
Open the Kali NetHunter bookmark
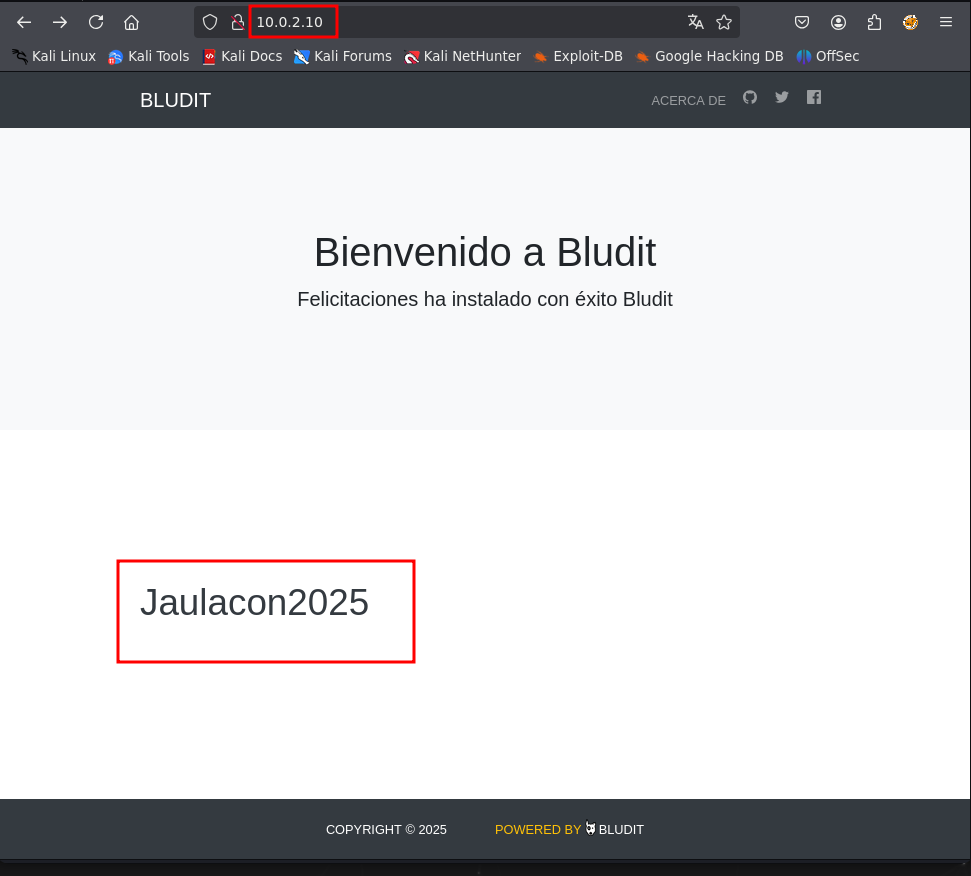click(463, 56)
